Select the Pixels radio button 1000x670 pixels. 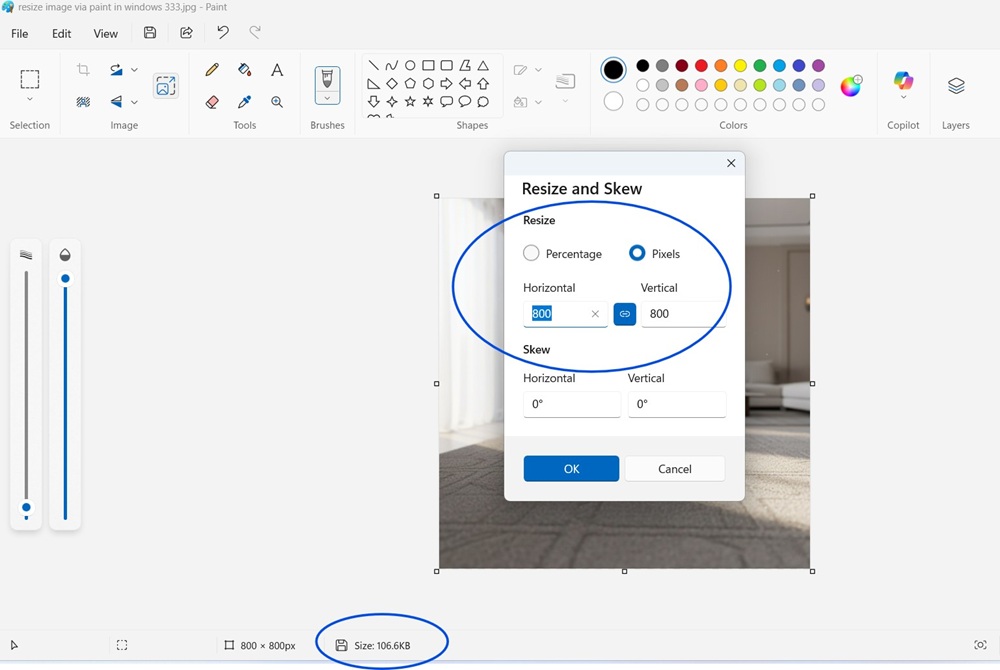pos(637,254)
